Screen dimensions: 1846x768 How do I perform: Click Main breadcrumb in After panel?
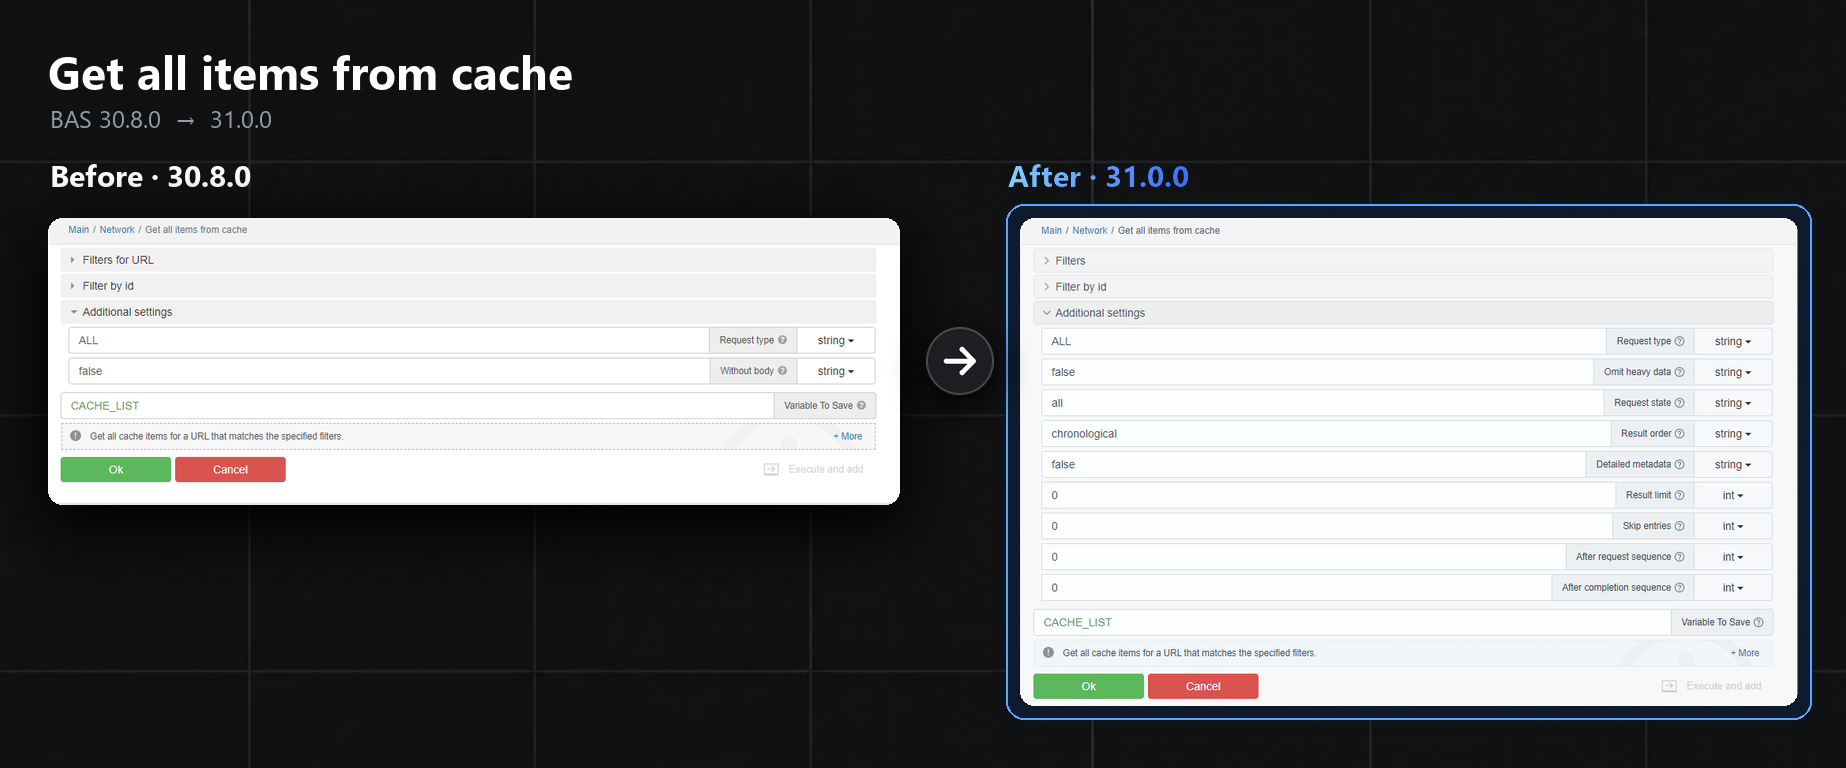pos(1051,231)
